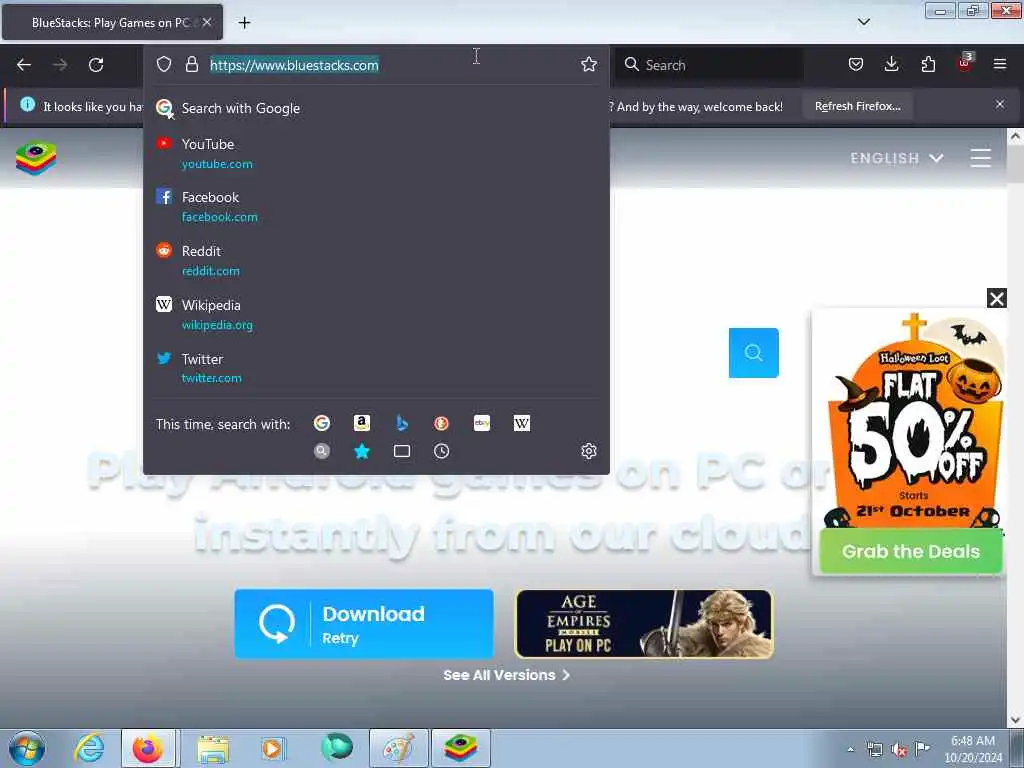Close the Halloween deal popup

click(997, 298)
